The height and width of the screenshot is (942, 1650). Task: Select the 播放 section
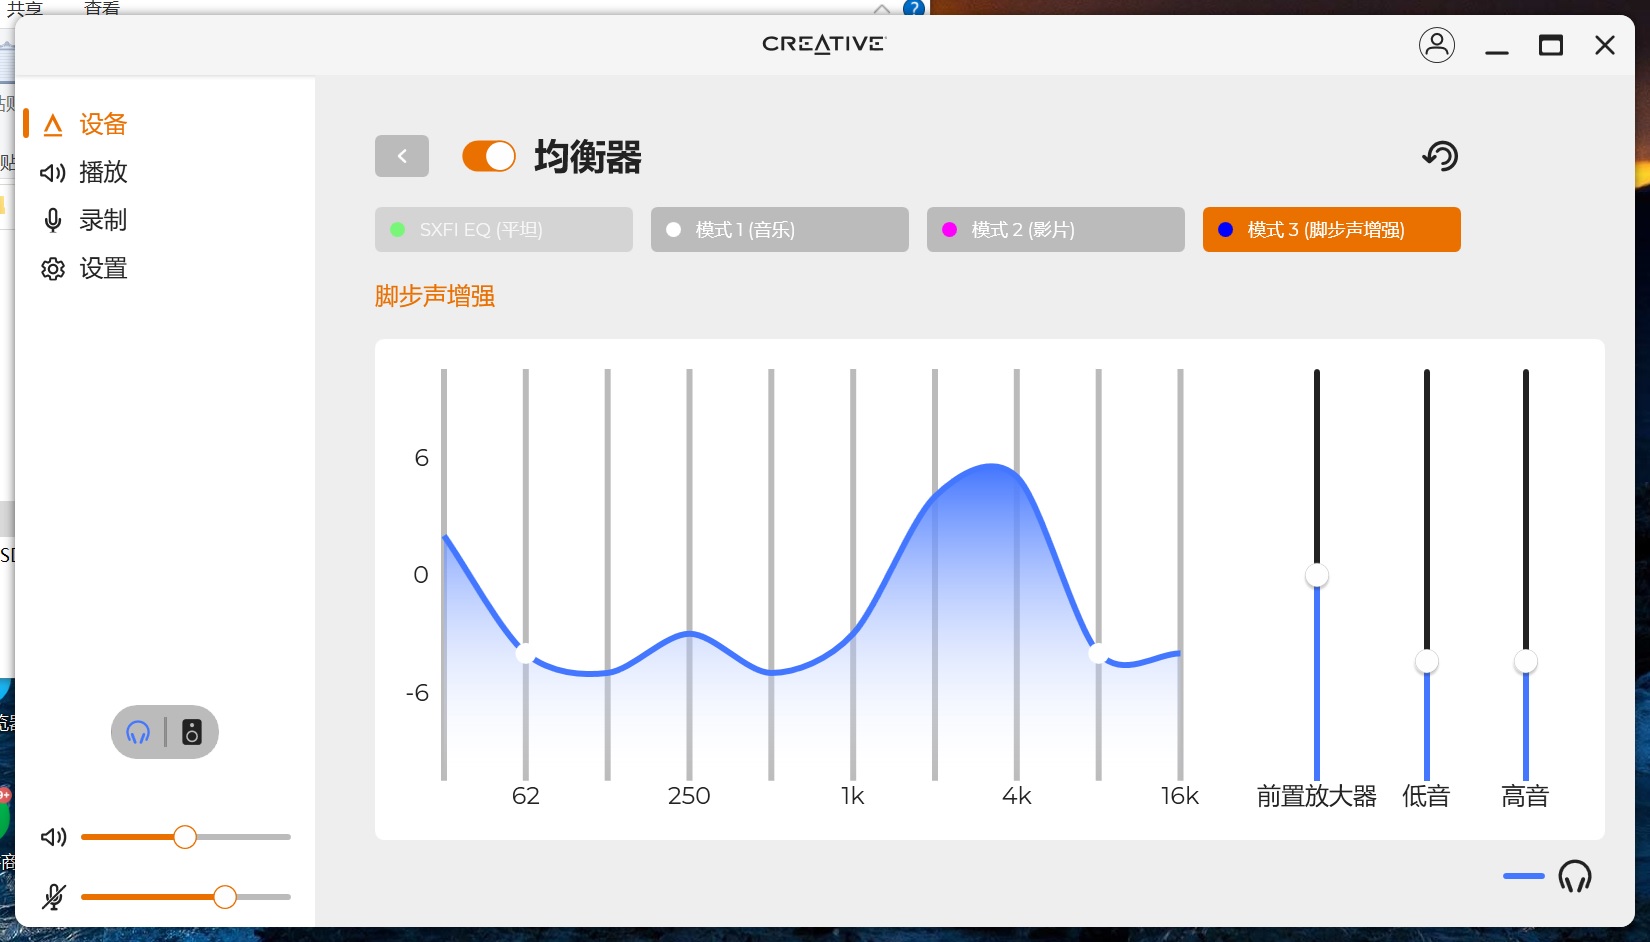pos(101,172)
